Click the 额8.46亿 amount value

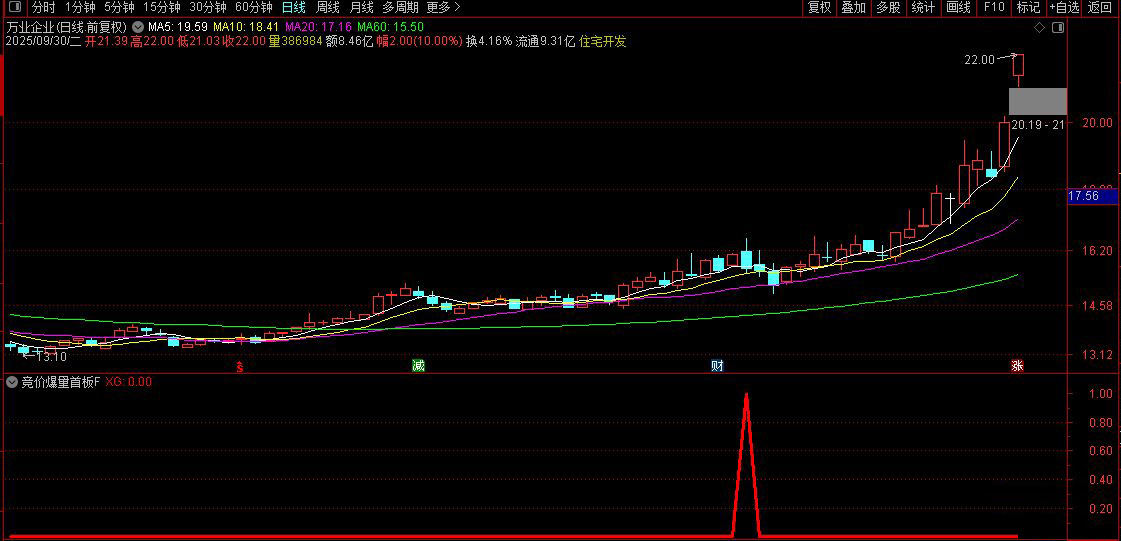(x=349, y=41)
